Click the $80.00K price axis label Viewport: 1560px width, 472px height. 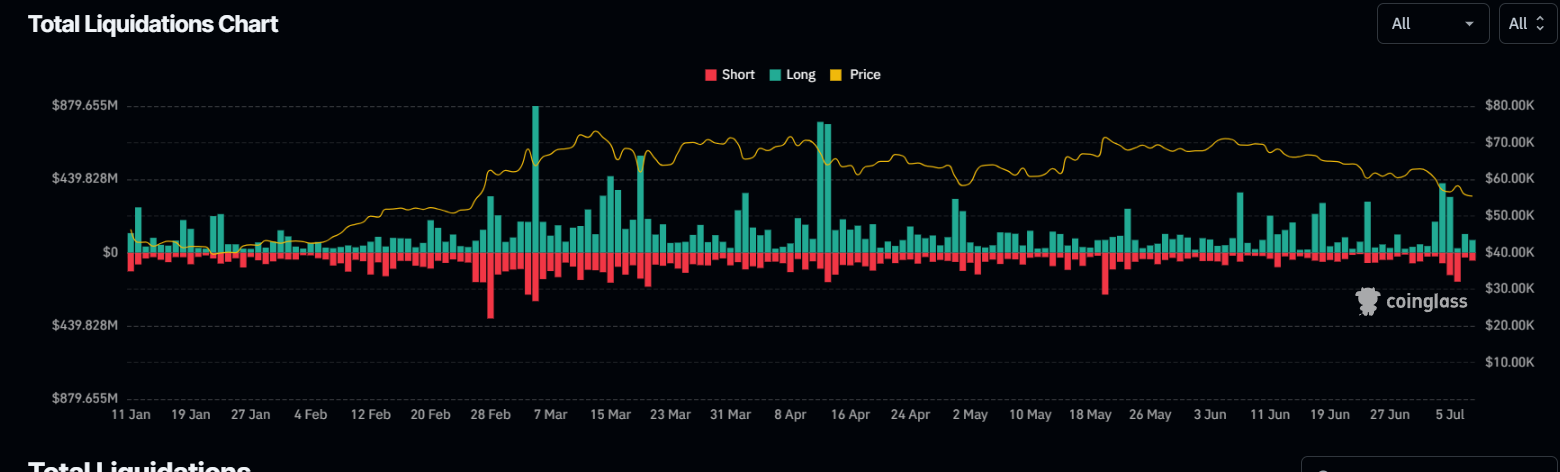click(x=1510, y=106)
